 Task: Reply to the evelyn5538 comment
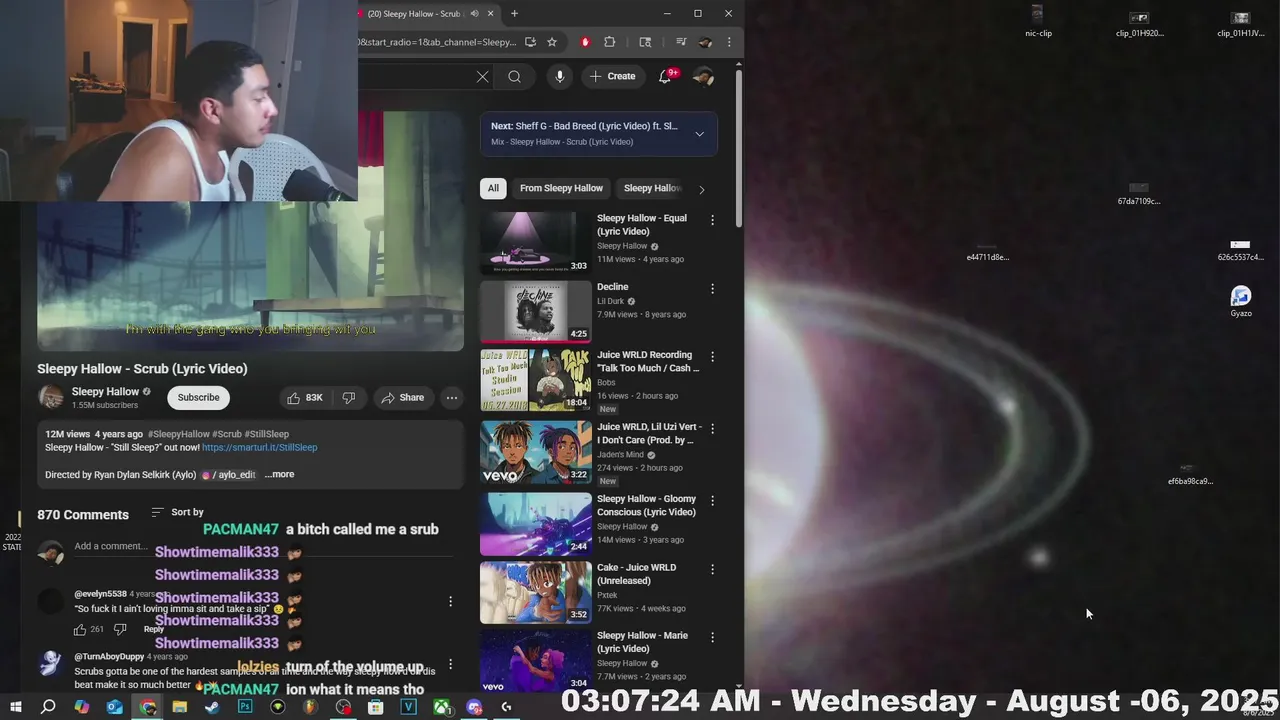point(153,629)
